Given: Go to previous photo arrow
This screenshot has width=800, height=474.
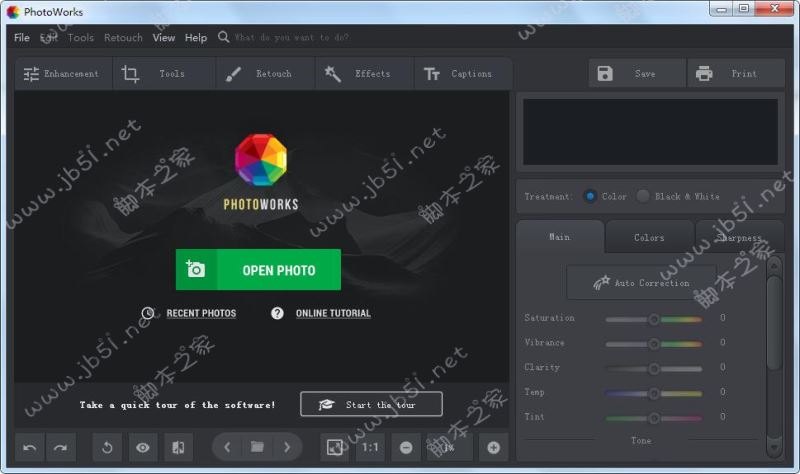Looking at the screenshot, I should point(228,447).
